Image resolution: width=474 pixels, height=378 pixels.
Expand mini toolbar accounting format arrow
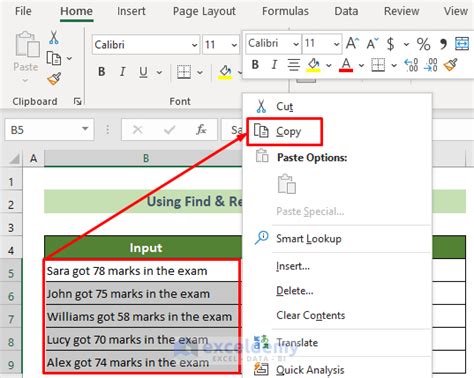[406, 44]
